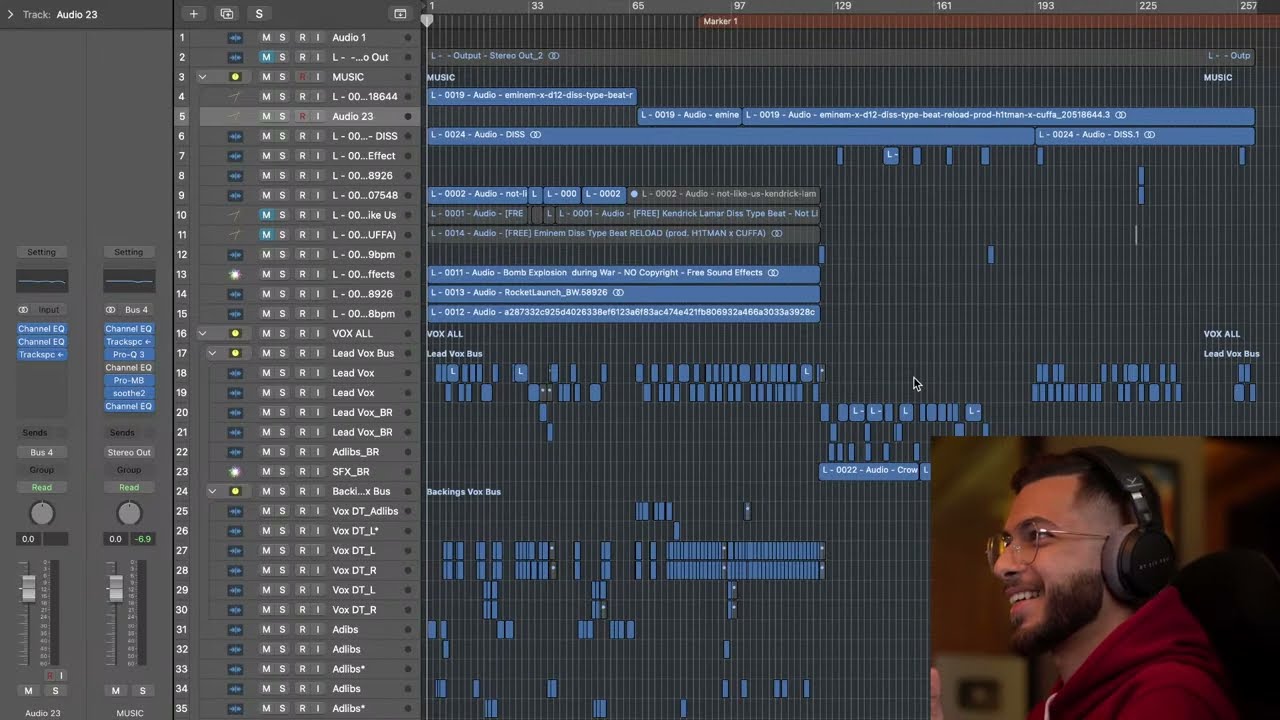Mute track 18 Lead Vox
This screenshot has width=1280, height=720.
coord(266,373)
